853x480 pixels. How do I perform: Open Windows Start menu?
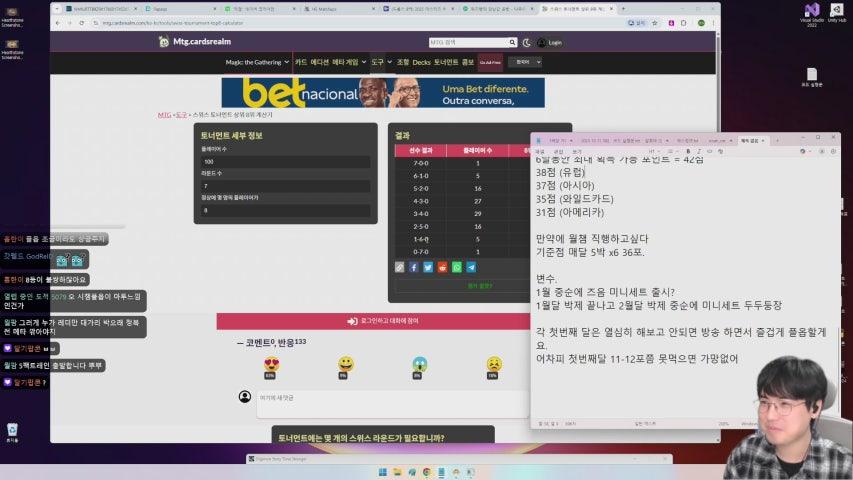[382, 472]
